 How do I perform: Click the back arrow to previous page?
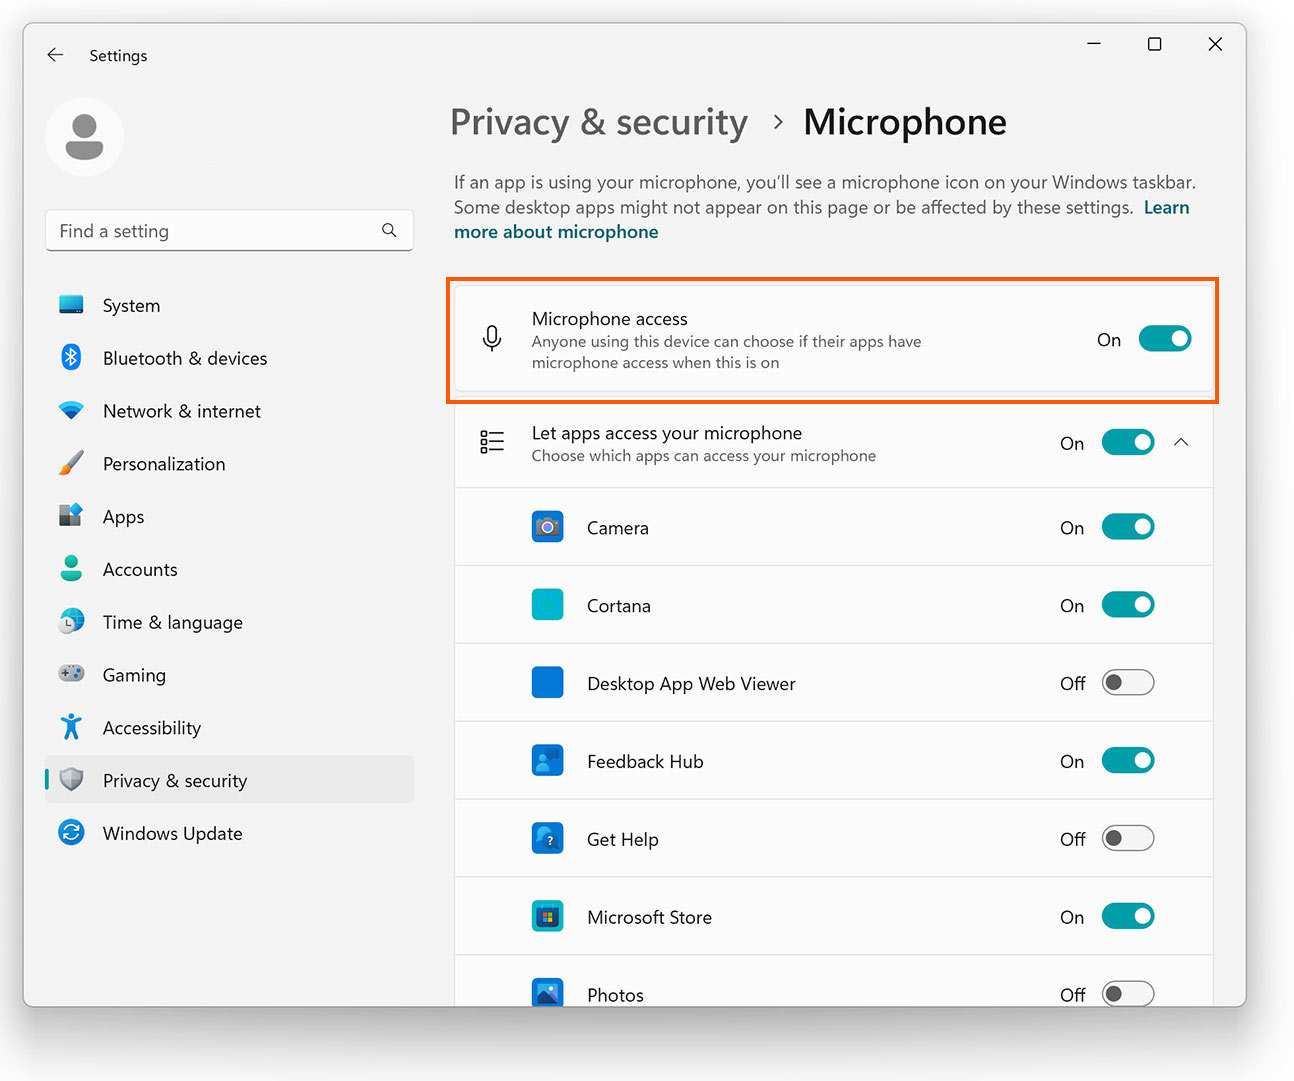[55, 55]
